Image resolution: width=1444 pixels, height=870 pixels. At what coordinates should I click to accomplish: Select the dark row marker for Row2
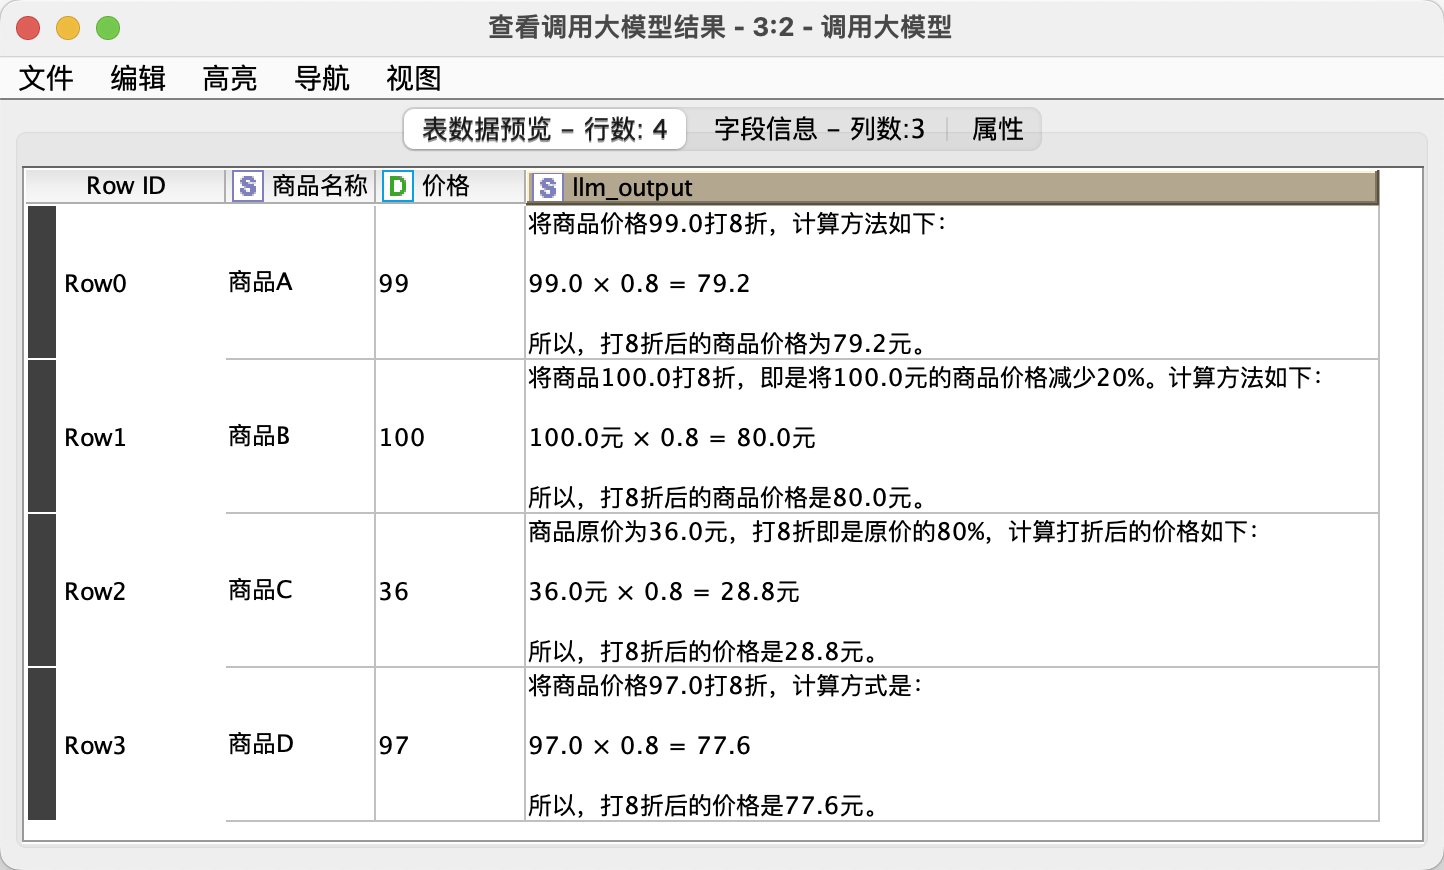[x=41, y=591]
